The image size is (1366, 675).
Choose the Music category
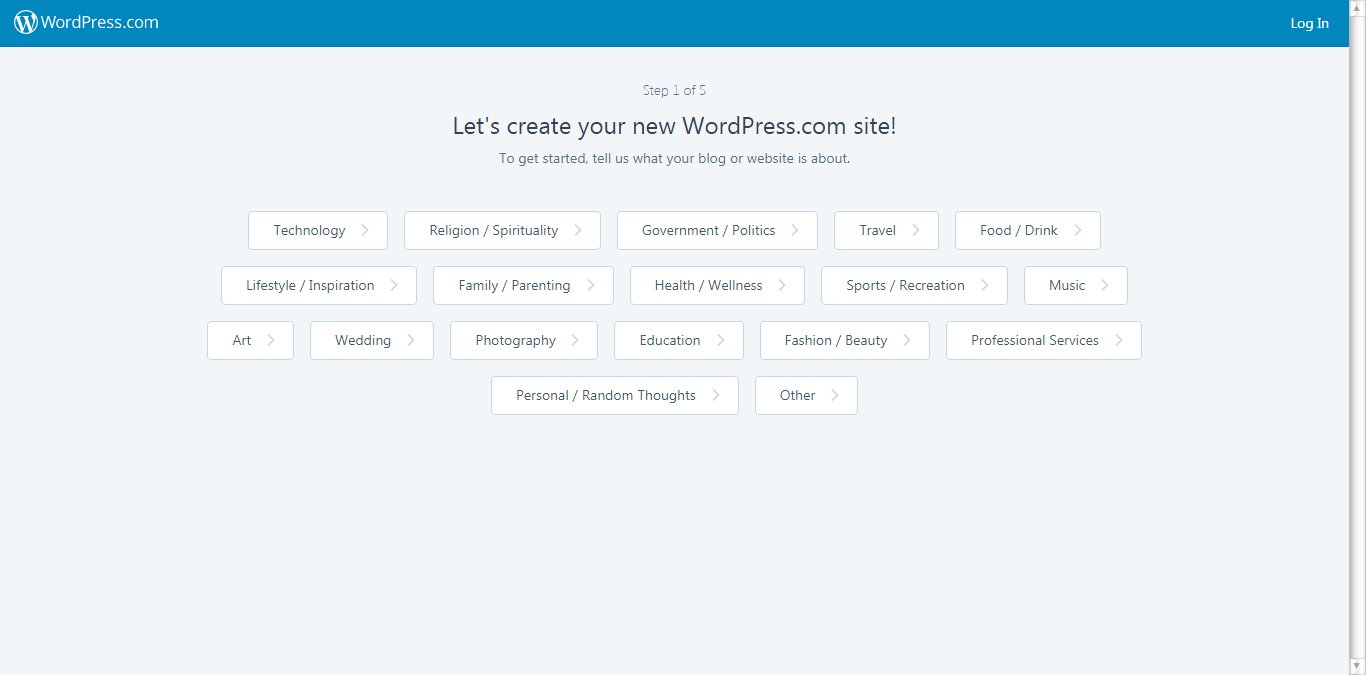pyautogui.click(x=1076, y=285)
